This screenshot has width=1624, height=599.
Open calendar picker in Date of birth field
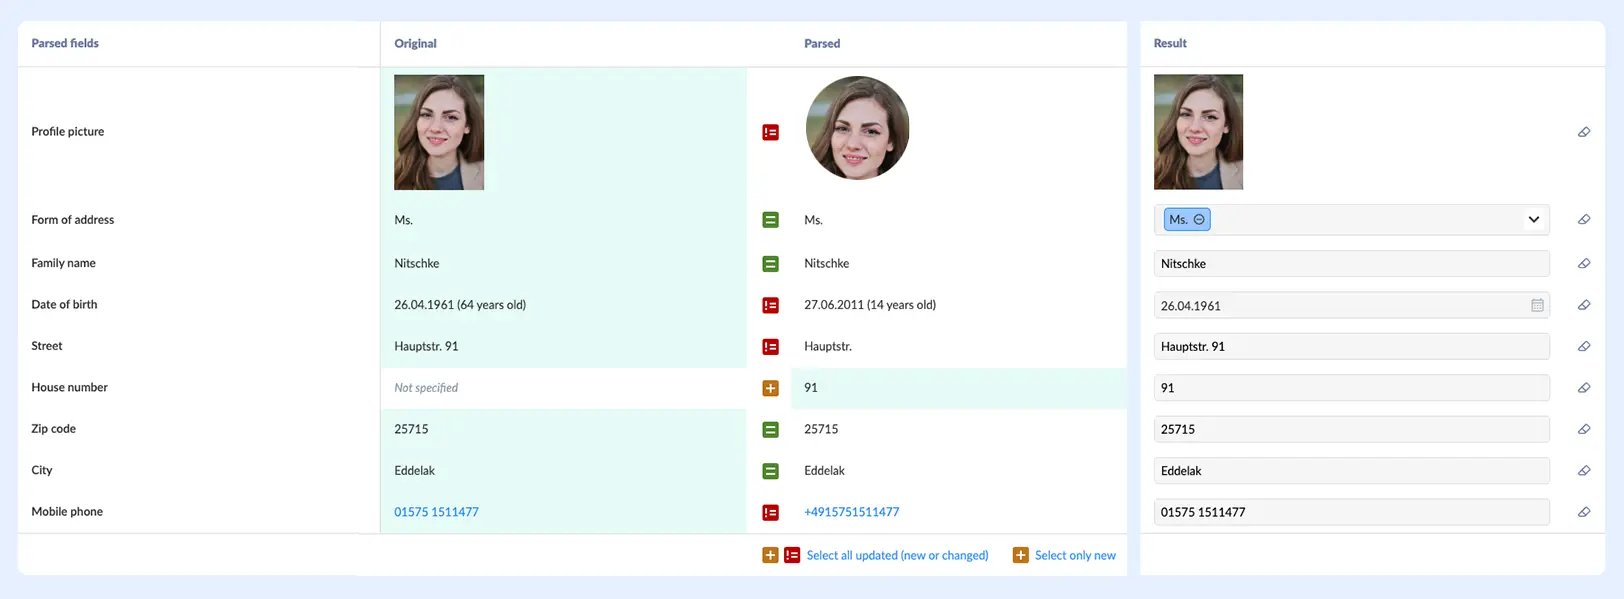(x=1537, y=305)
